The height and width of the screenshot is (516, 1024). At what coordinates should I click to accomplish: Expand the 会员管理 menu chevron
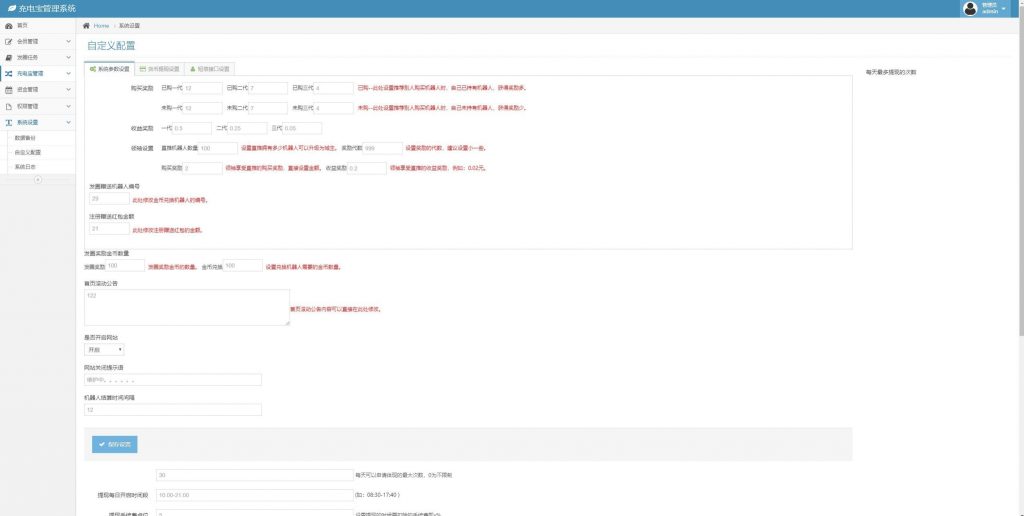point(68,41)
